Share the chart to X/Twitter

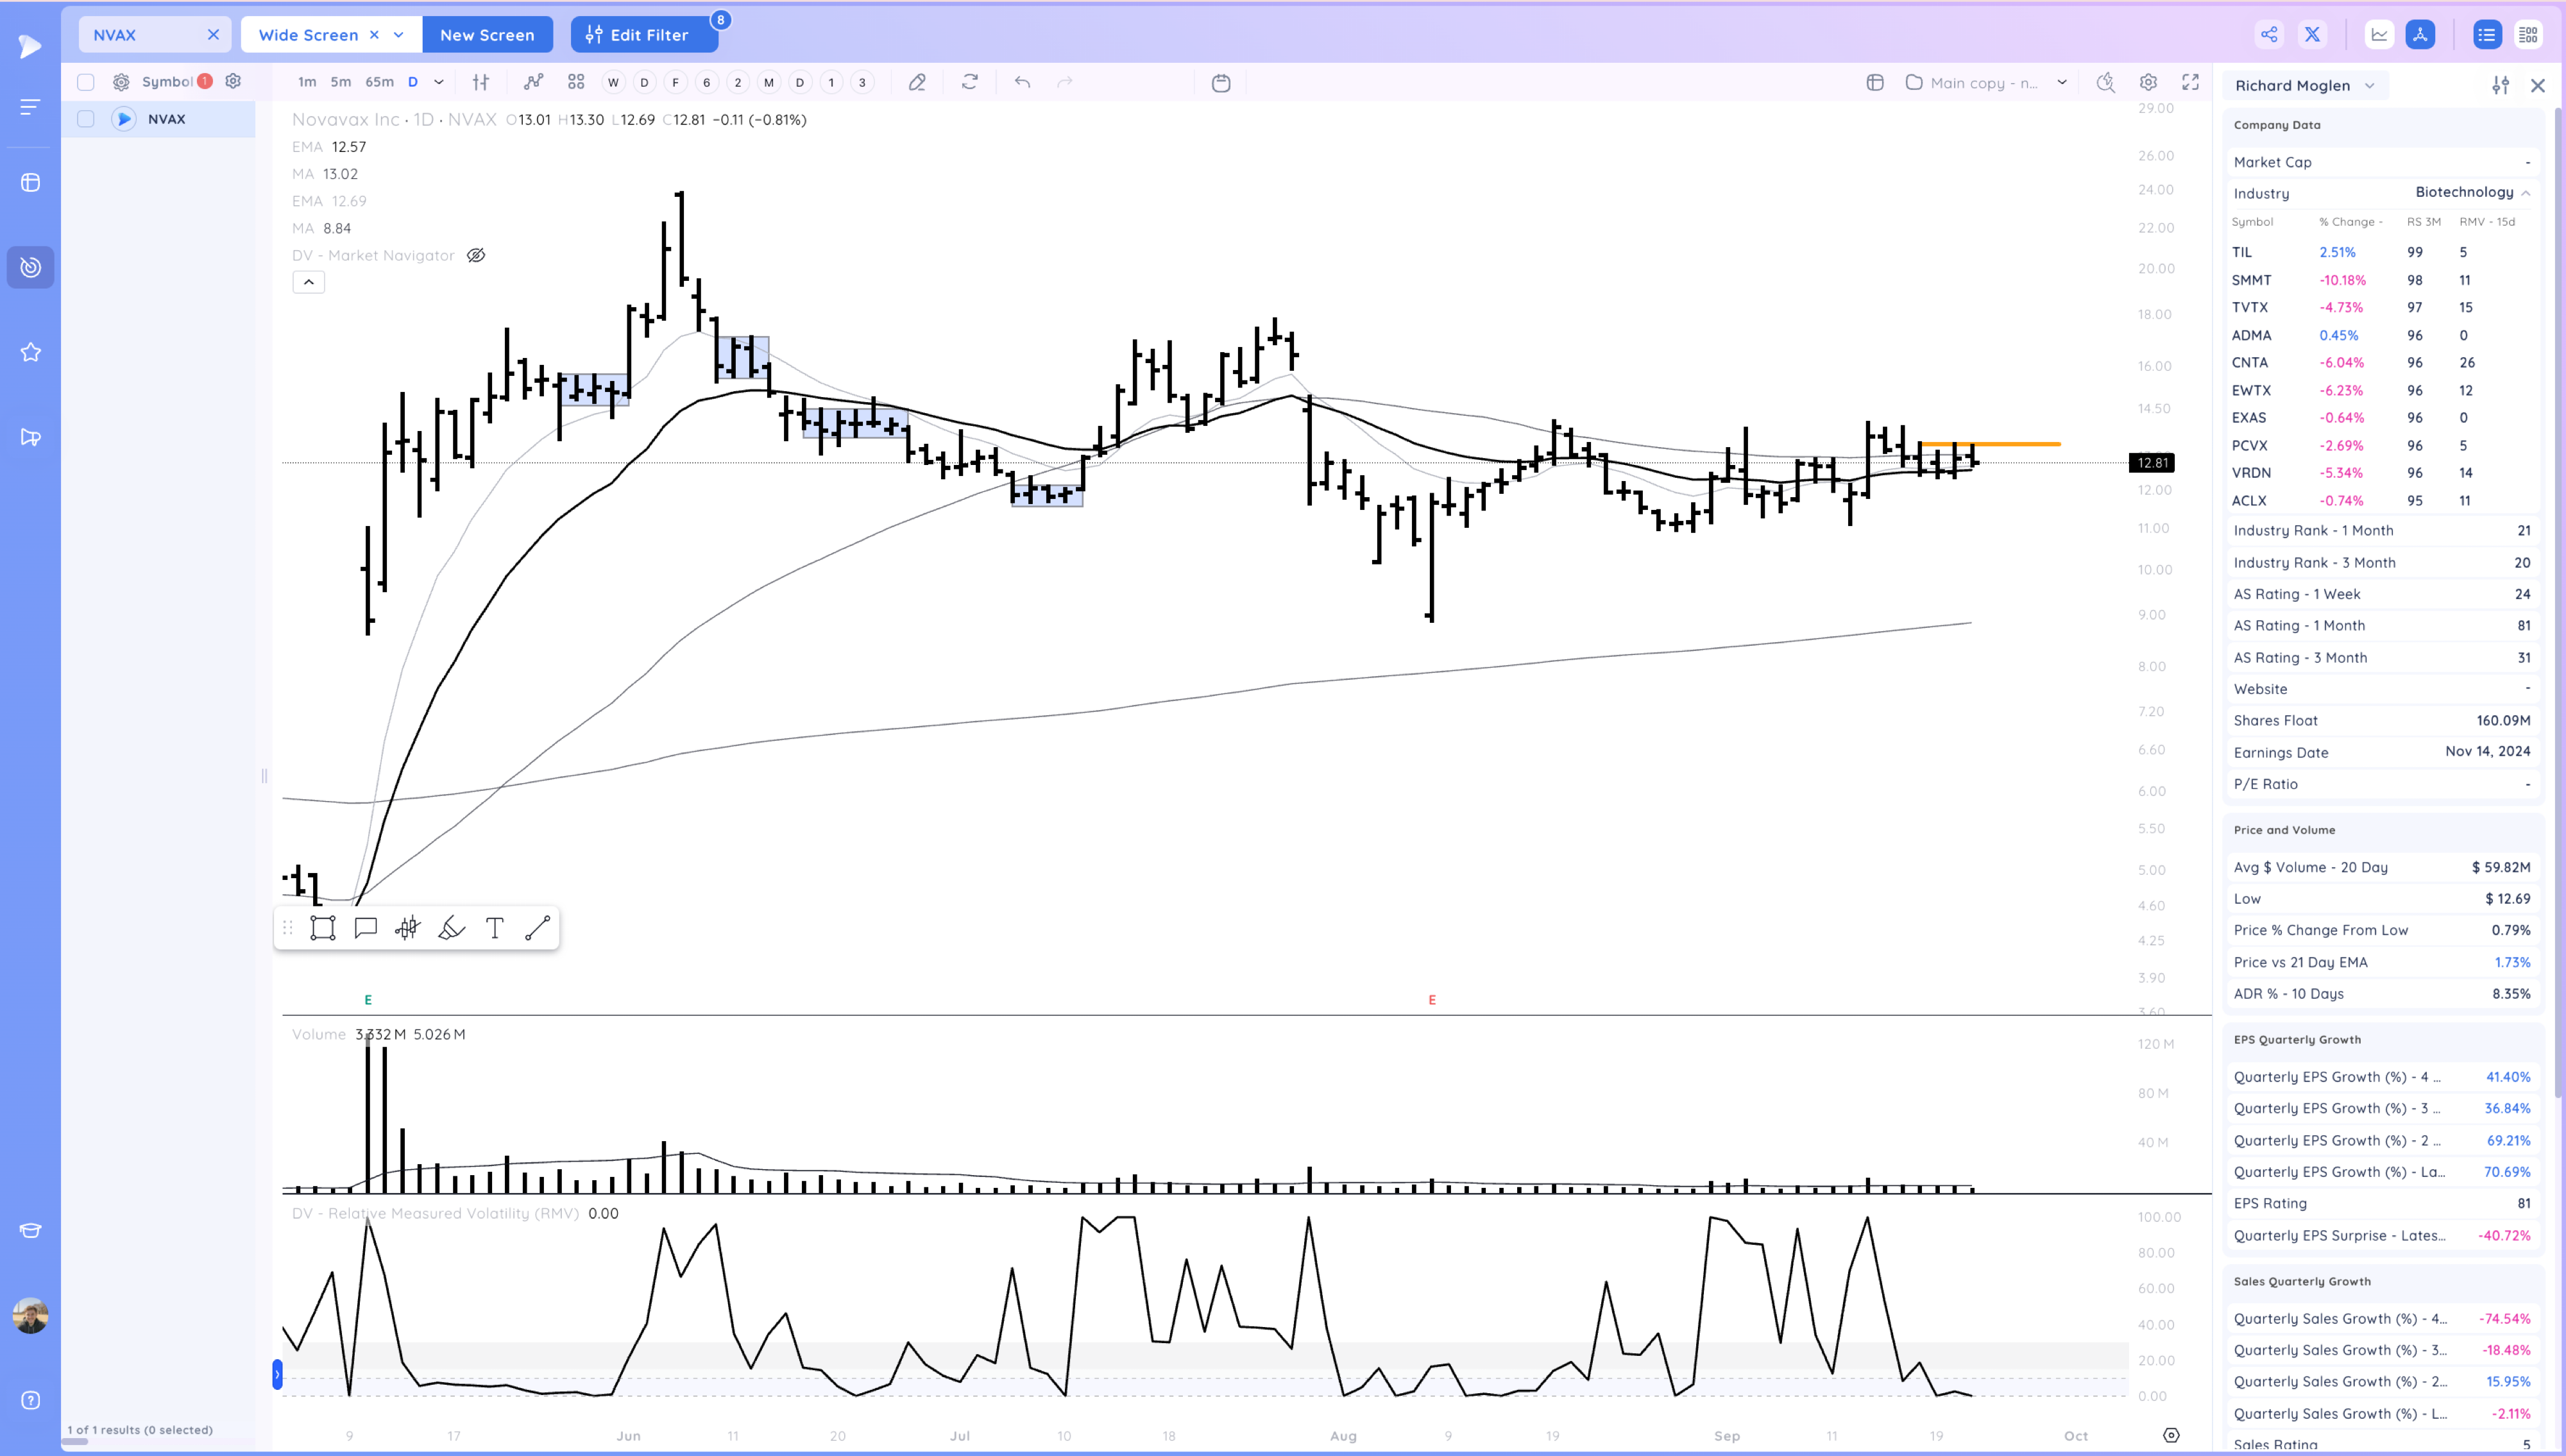click(x=2312, y=34)
